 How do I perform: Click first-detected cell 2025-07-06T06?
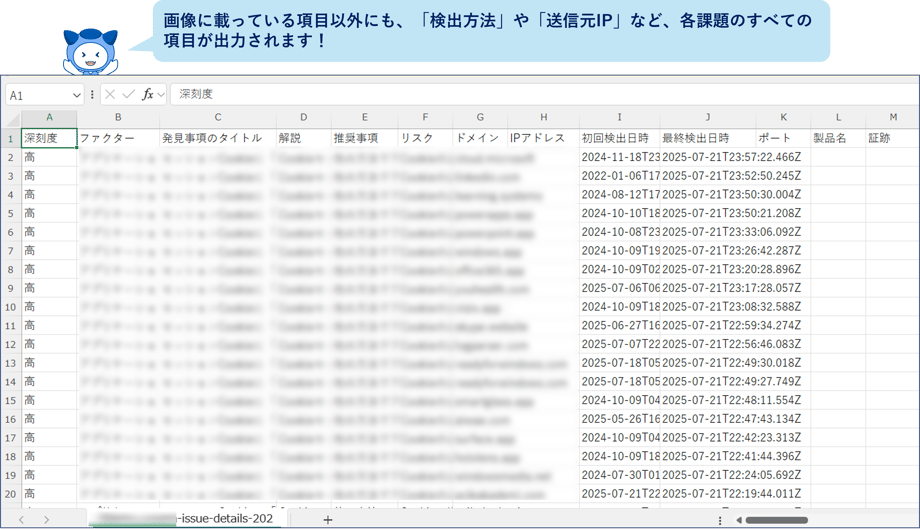[620, 288]
